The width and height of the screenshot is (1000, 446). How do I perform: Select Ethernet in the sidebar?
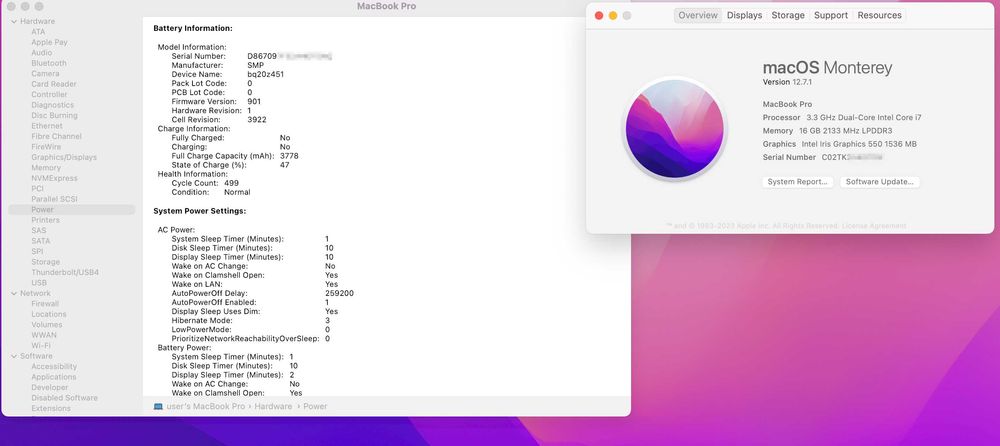coord(47,126)
